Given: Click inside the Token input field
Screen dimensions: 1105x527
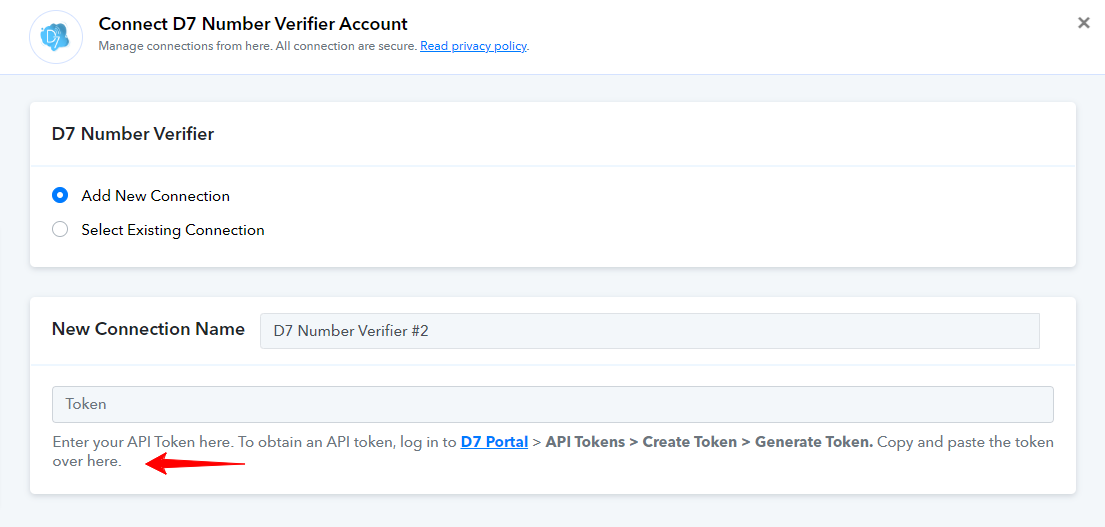Looking at the screenshot, I should pos(552,404).
